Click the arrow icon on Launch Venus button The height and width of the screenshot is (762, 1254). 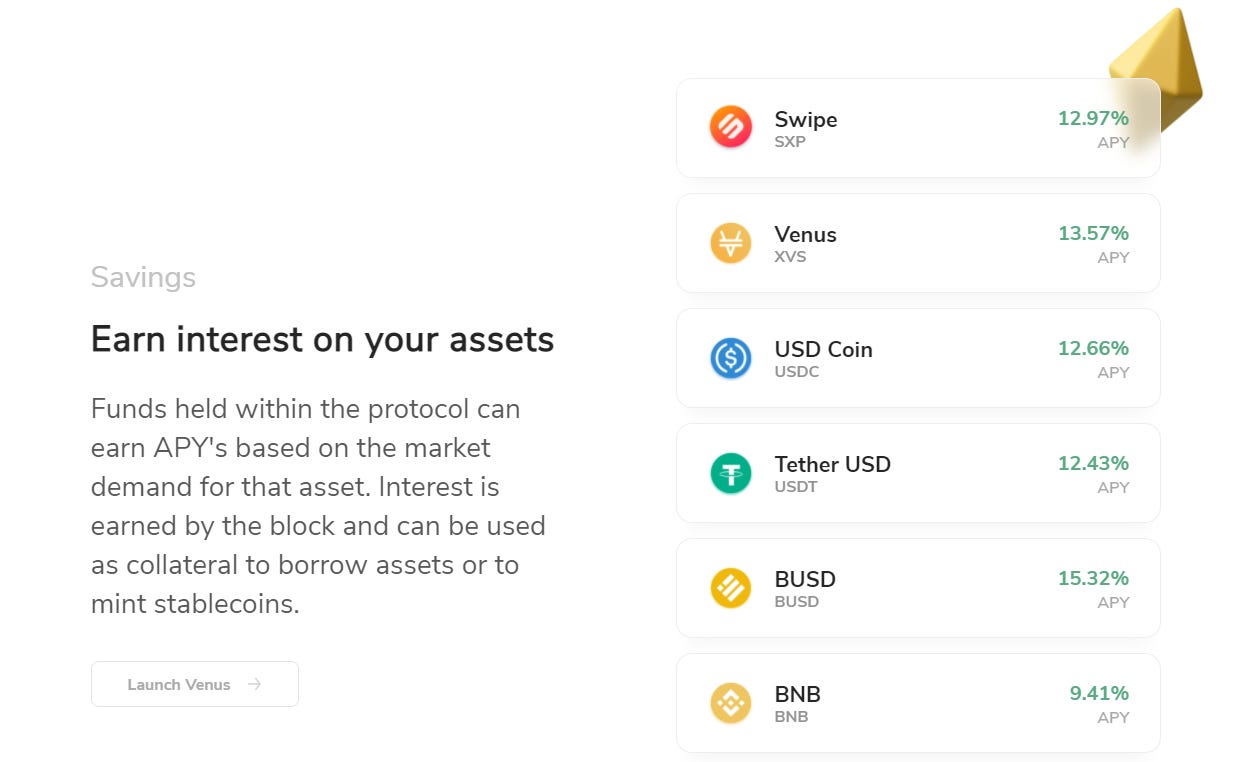point(254,684)
